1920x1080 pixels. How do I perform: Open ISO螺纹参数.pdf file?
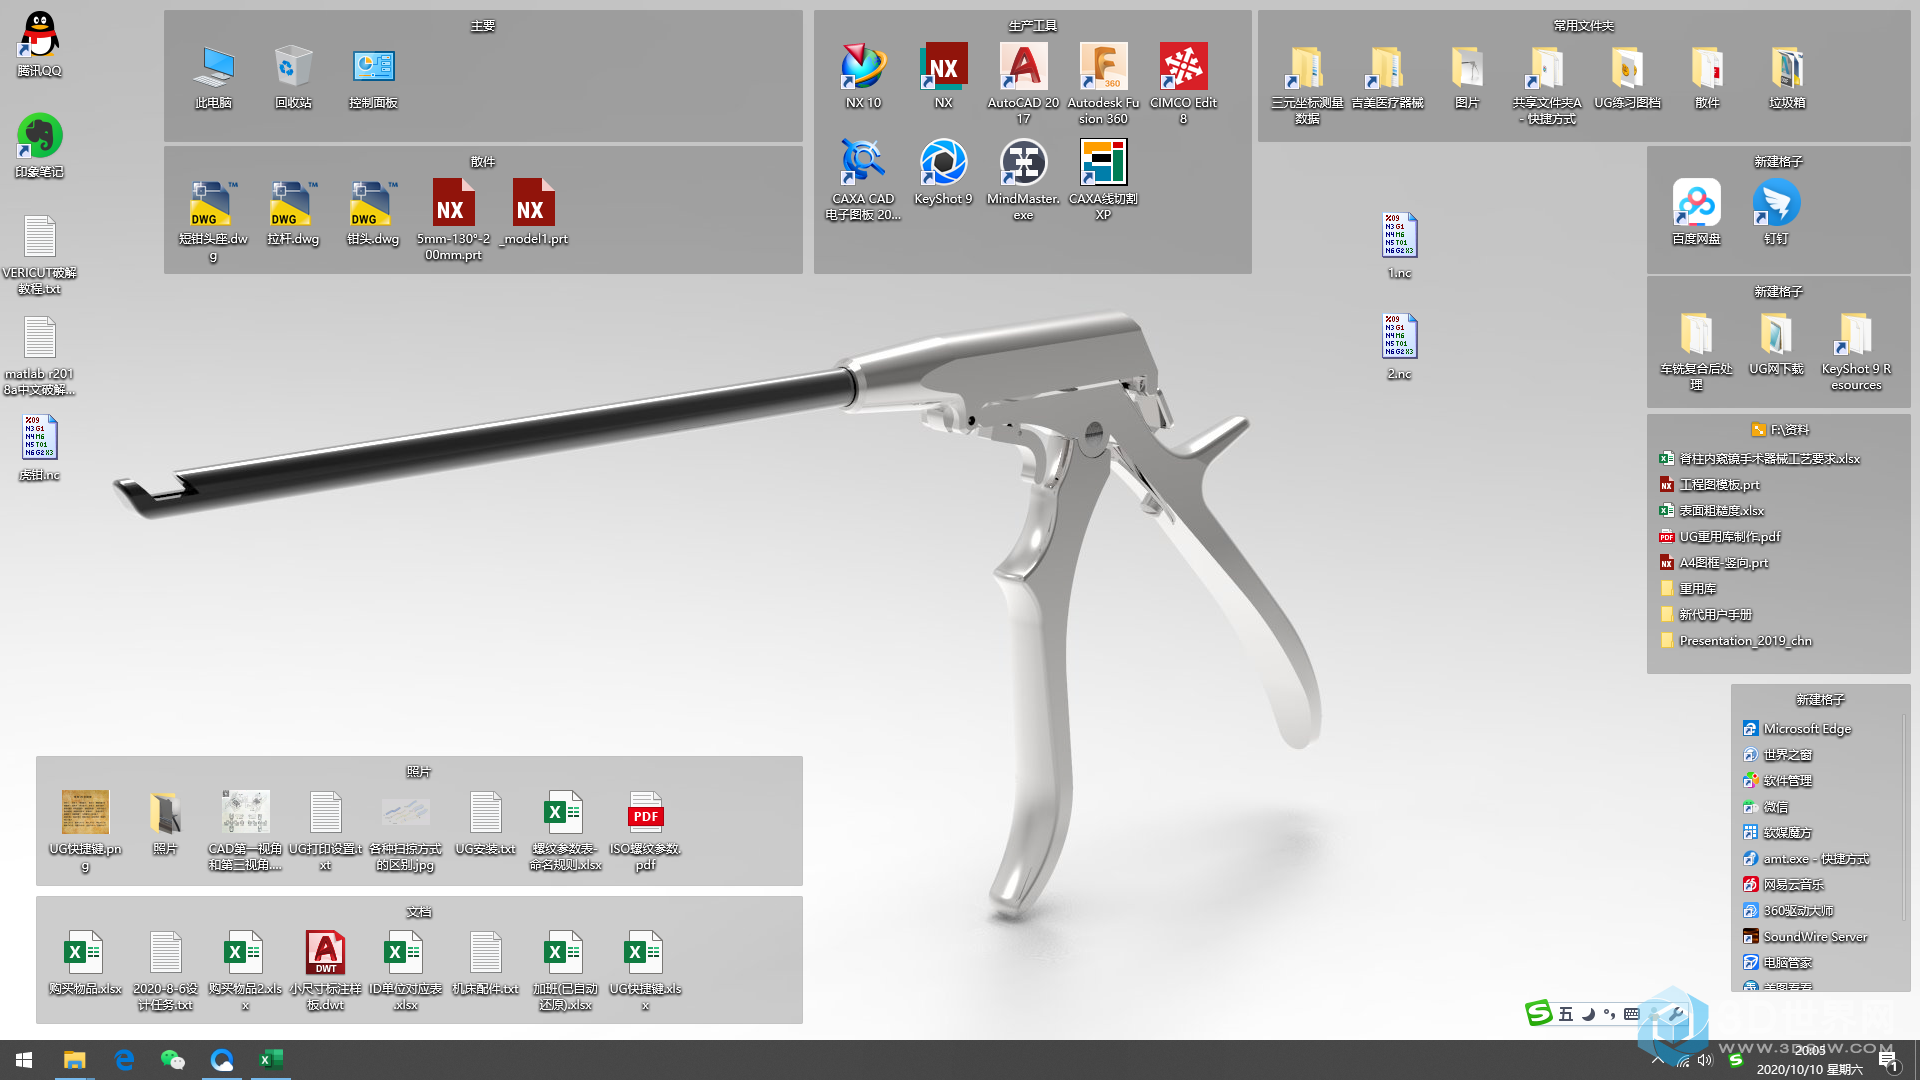tap(645, 830)
